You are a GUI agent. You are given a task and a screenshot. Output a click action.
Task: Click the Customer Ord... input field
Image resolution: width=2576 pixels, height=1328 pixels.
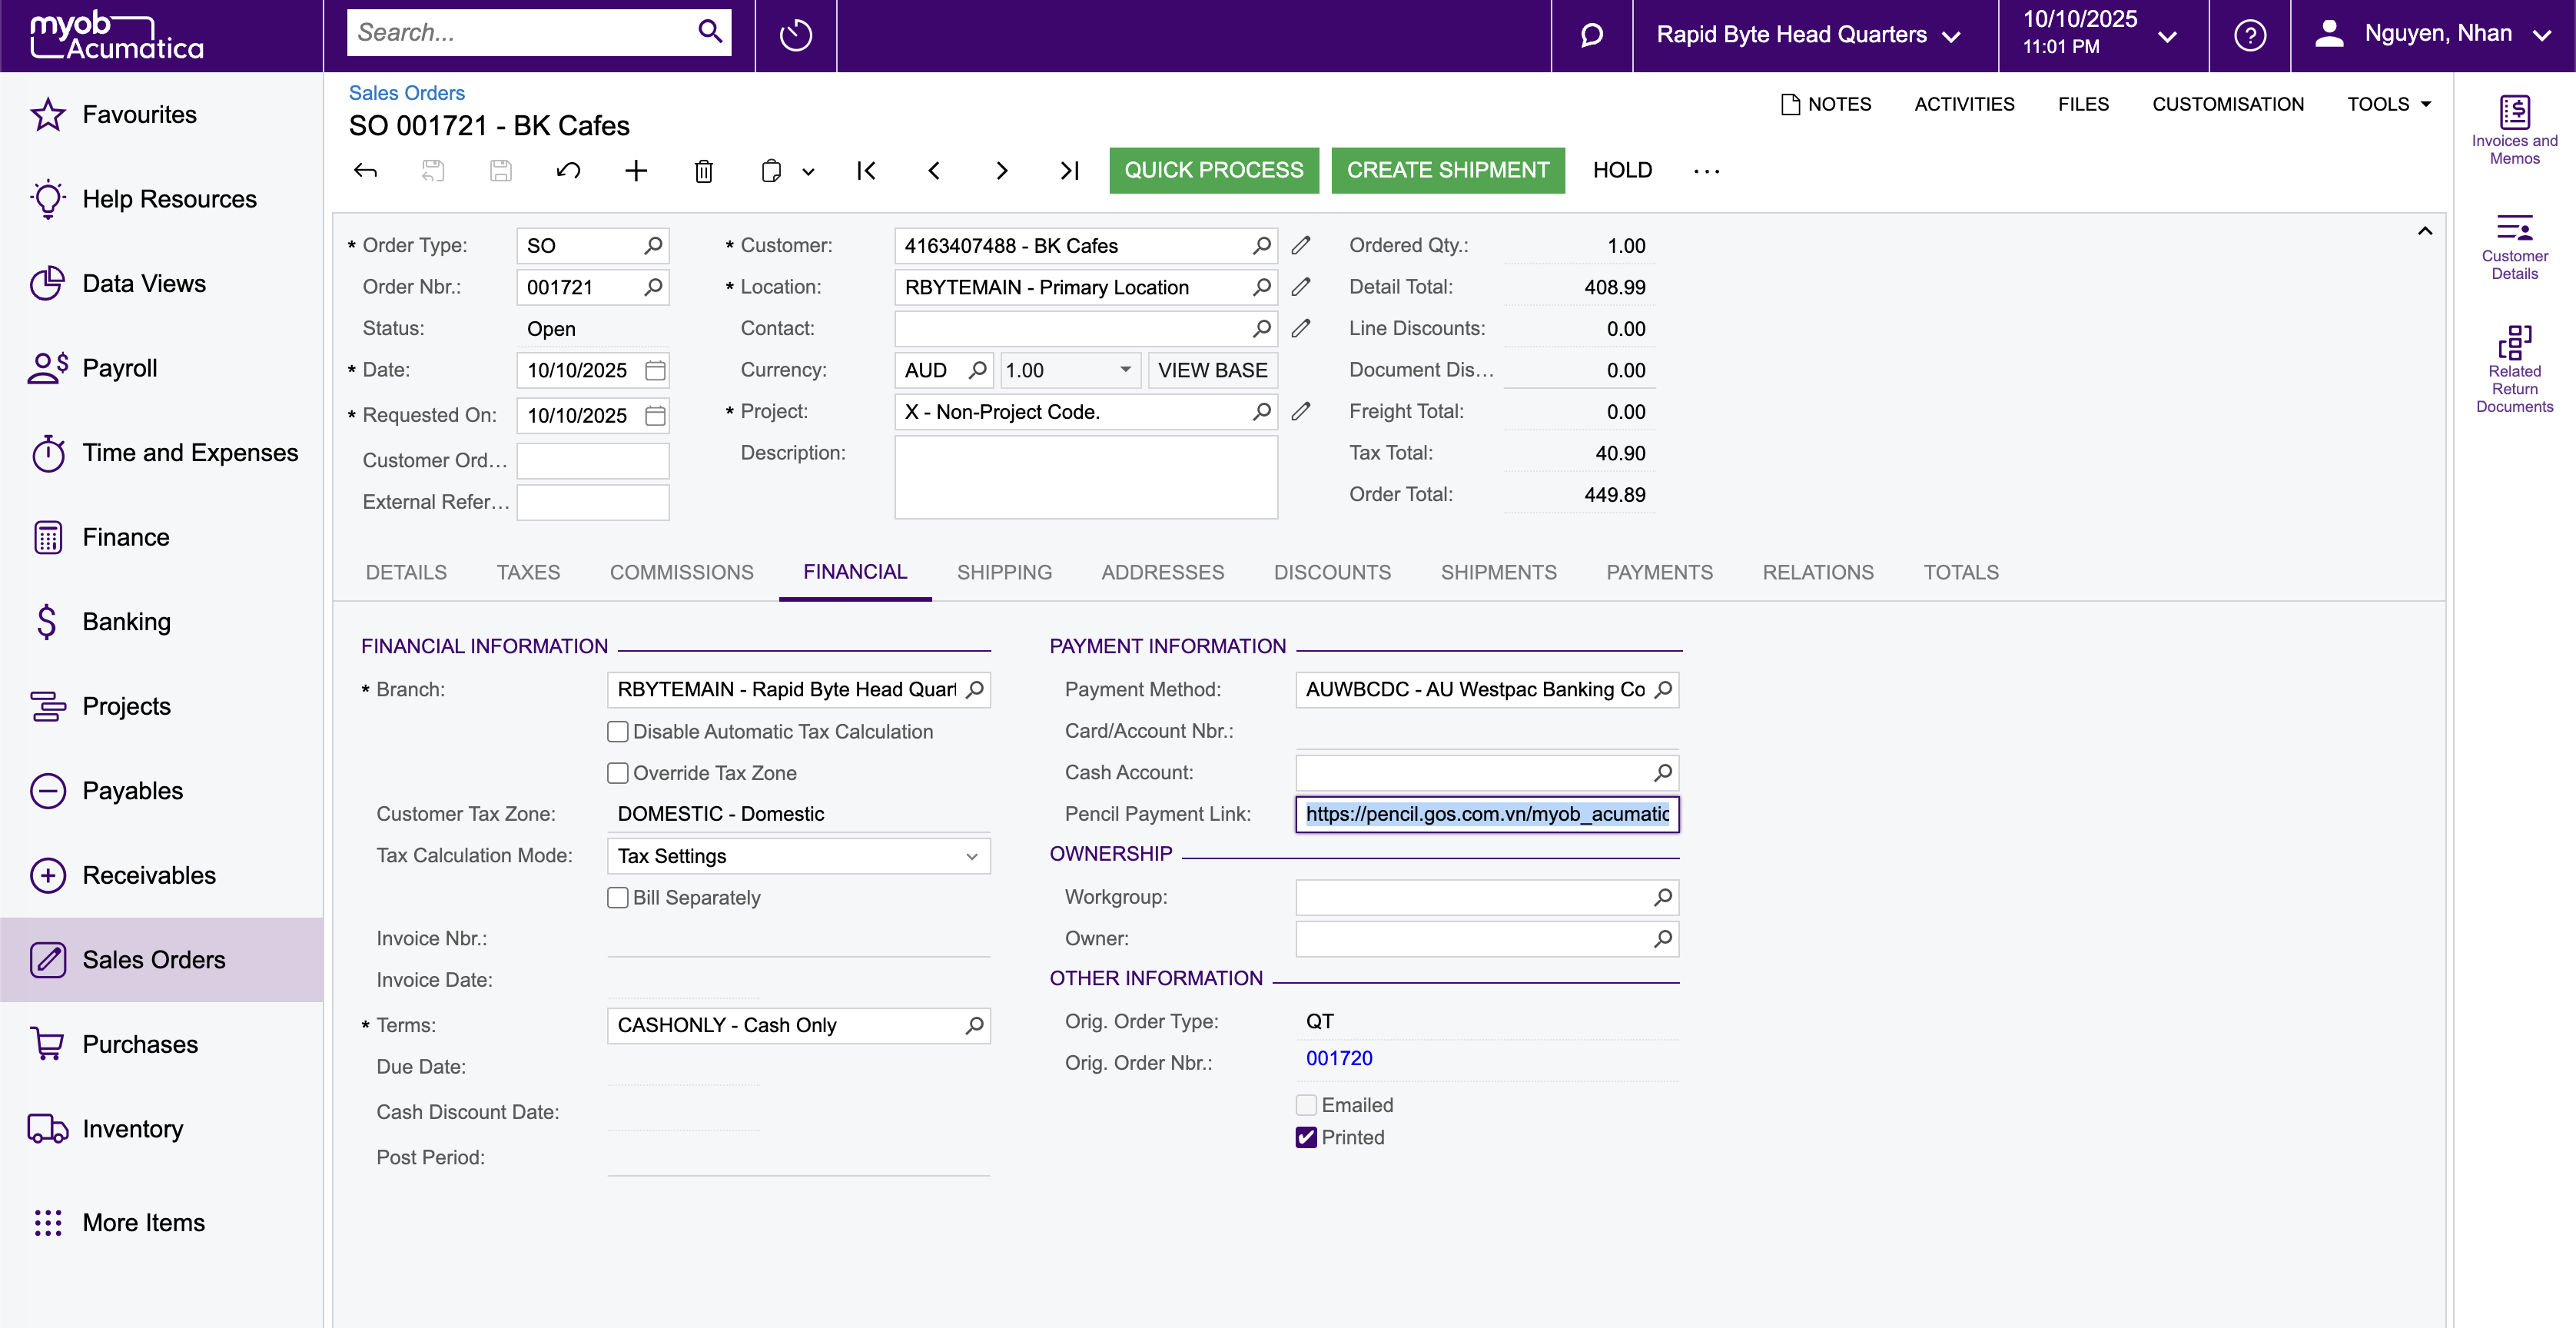pos(593,461)
